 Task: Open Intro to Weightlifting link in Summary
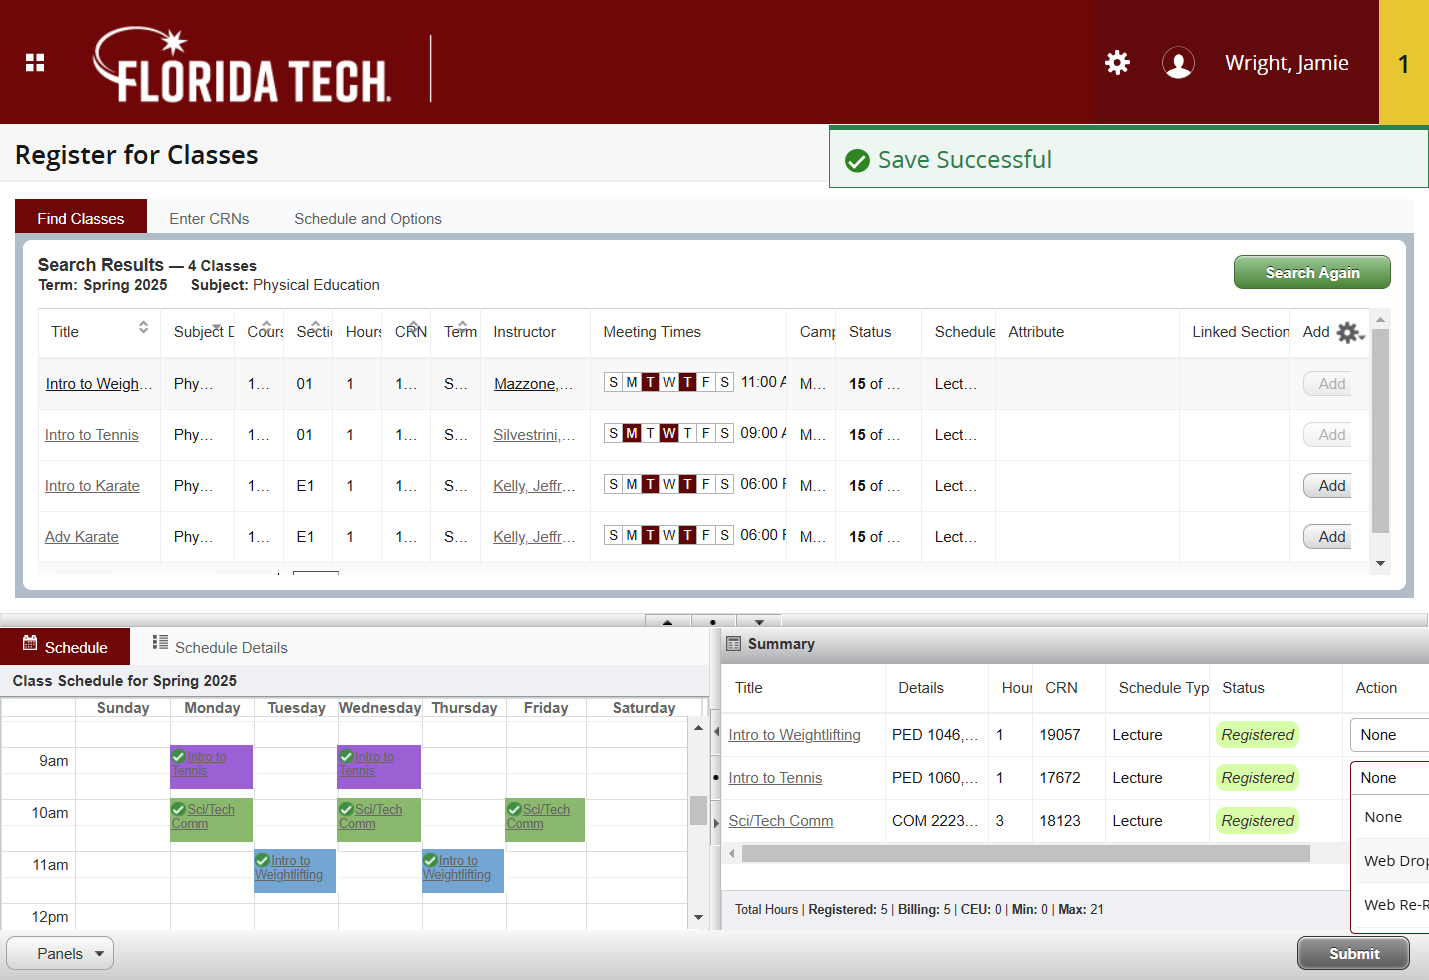(794, 735)
